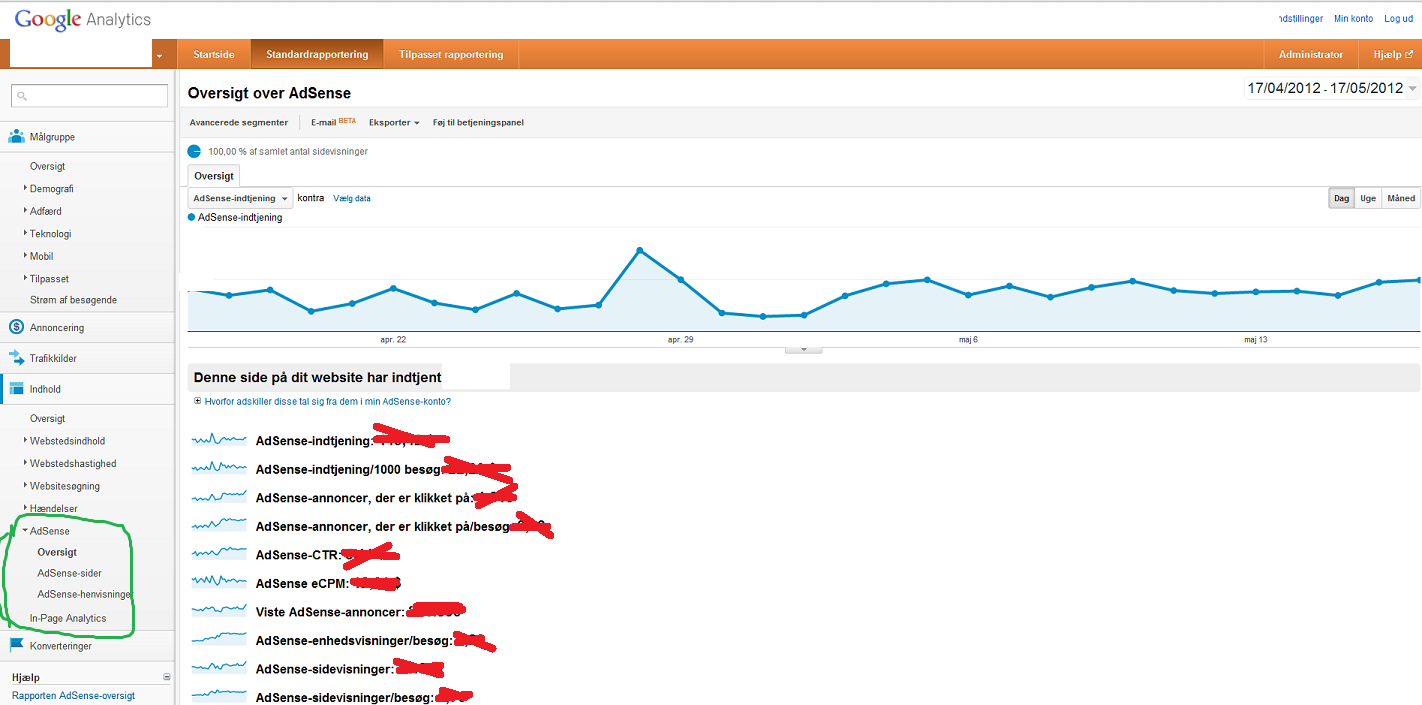This screenshot has width=1422, height=705.
Task: Open the date range picker dropdown
Action: 1331,88
